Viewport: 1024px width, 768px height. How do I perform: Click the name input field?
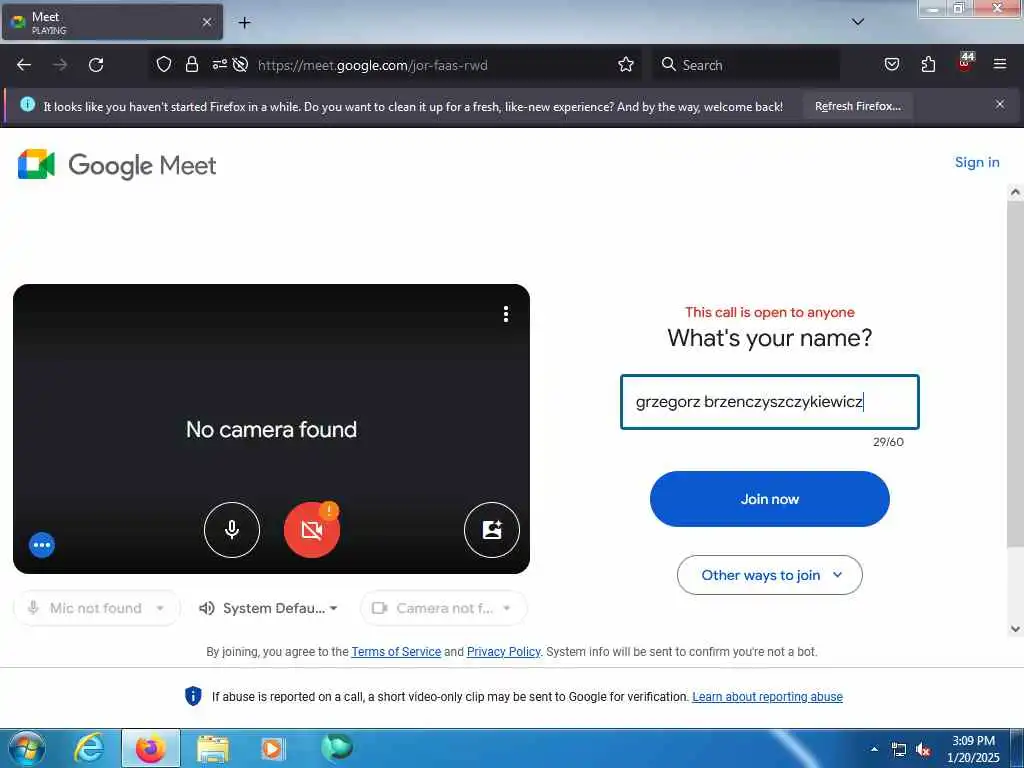point(769,402)
